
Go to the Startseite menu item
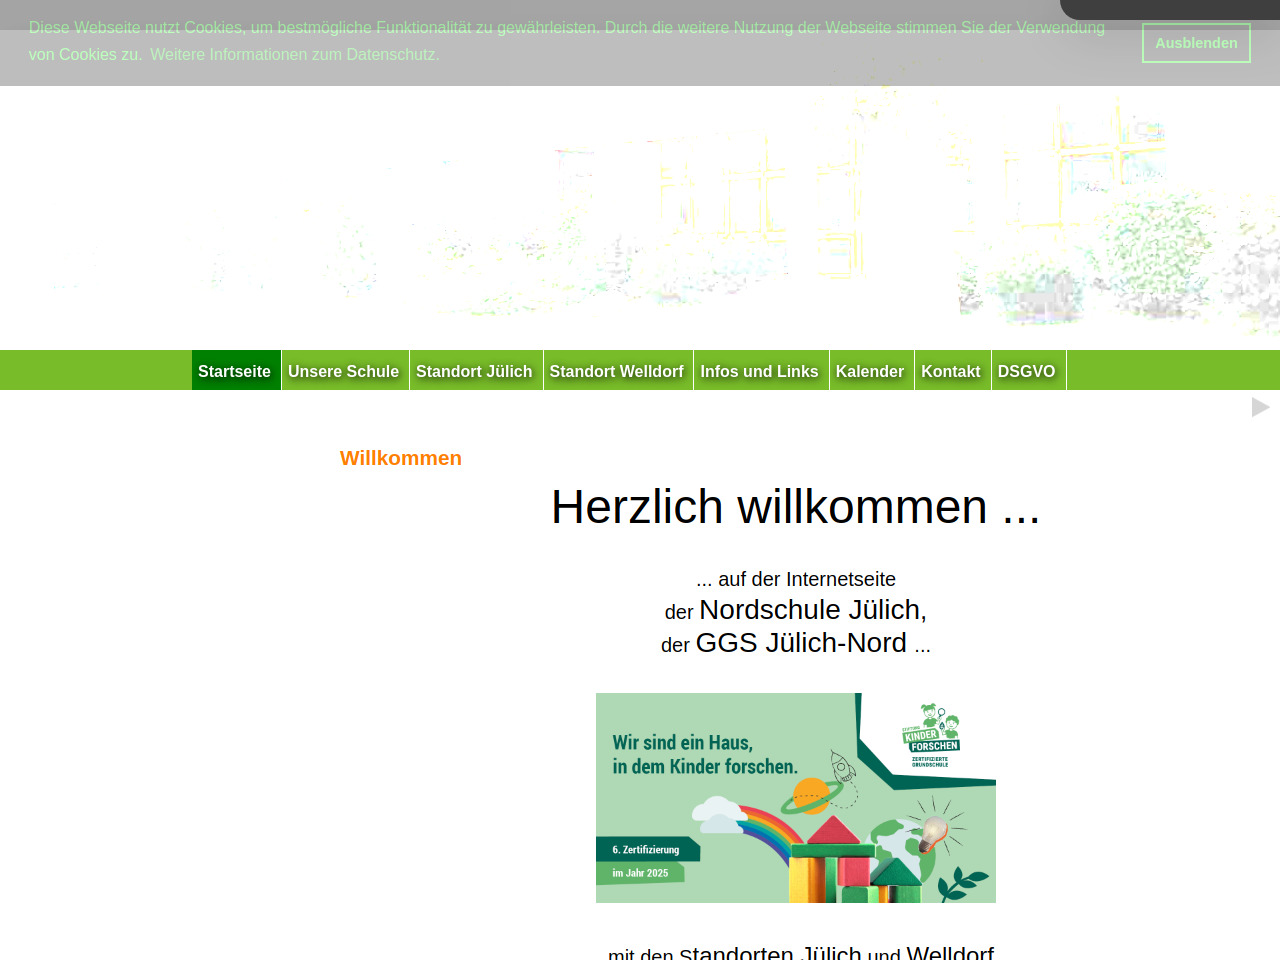235,371
